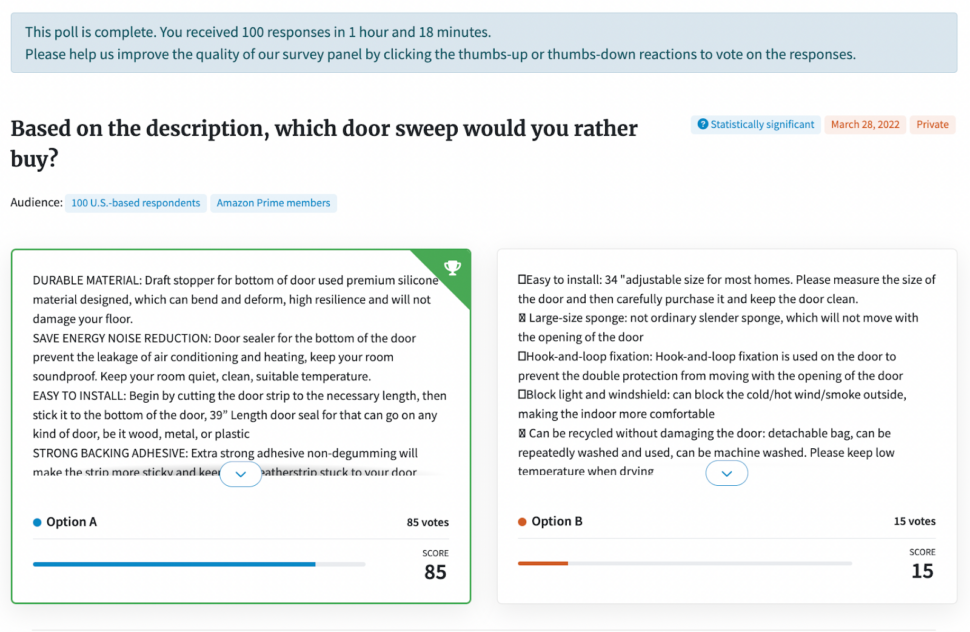This screenshot has height=632, width=970.
Task: Click the March 28, 2022 date badge
Action: 865,125
